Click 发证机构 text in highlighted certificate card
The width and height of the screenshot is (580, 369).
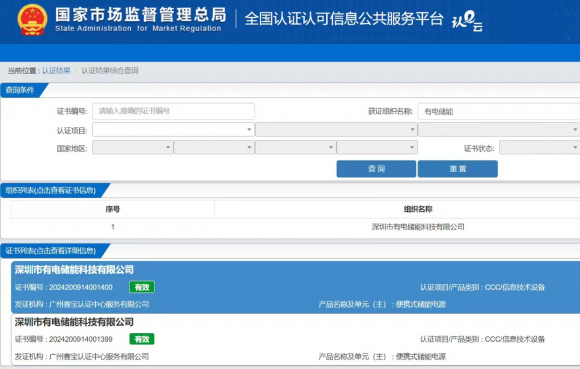(82, 304)
